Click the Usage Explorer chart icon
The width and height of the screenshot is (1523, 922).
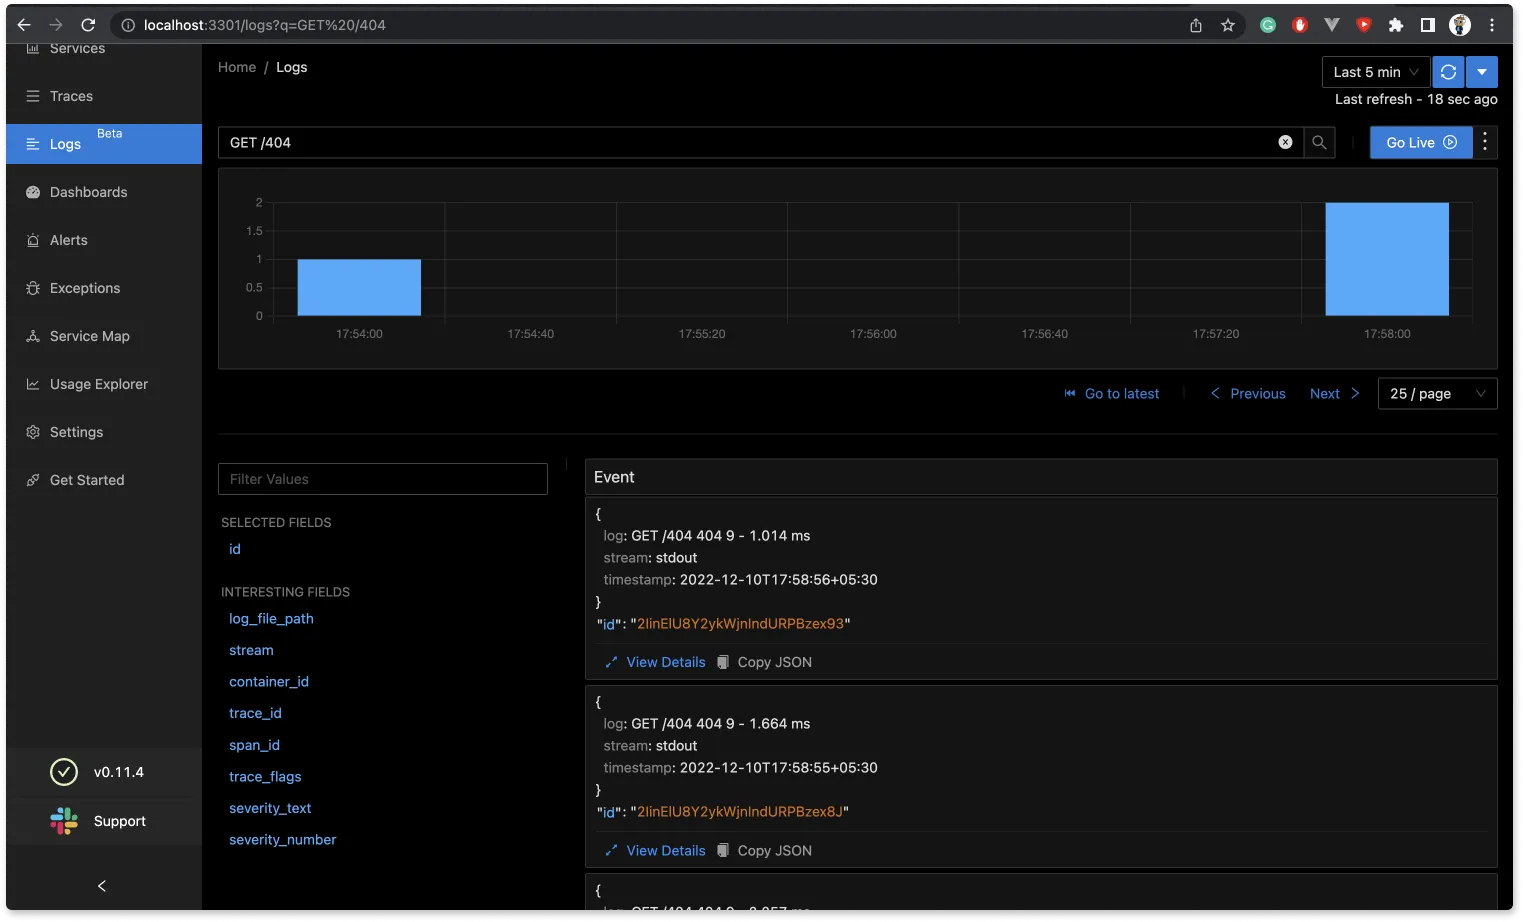[33, 384]
